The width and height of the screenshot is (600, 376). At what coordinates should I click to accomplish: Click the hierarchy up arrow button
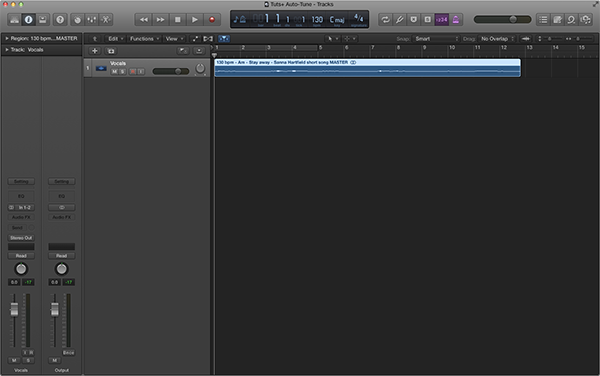point(95,39)
